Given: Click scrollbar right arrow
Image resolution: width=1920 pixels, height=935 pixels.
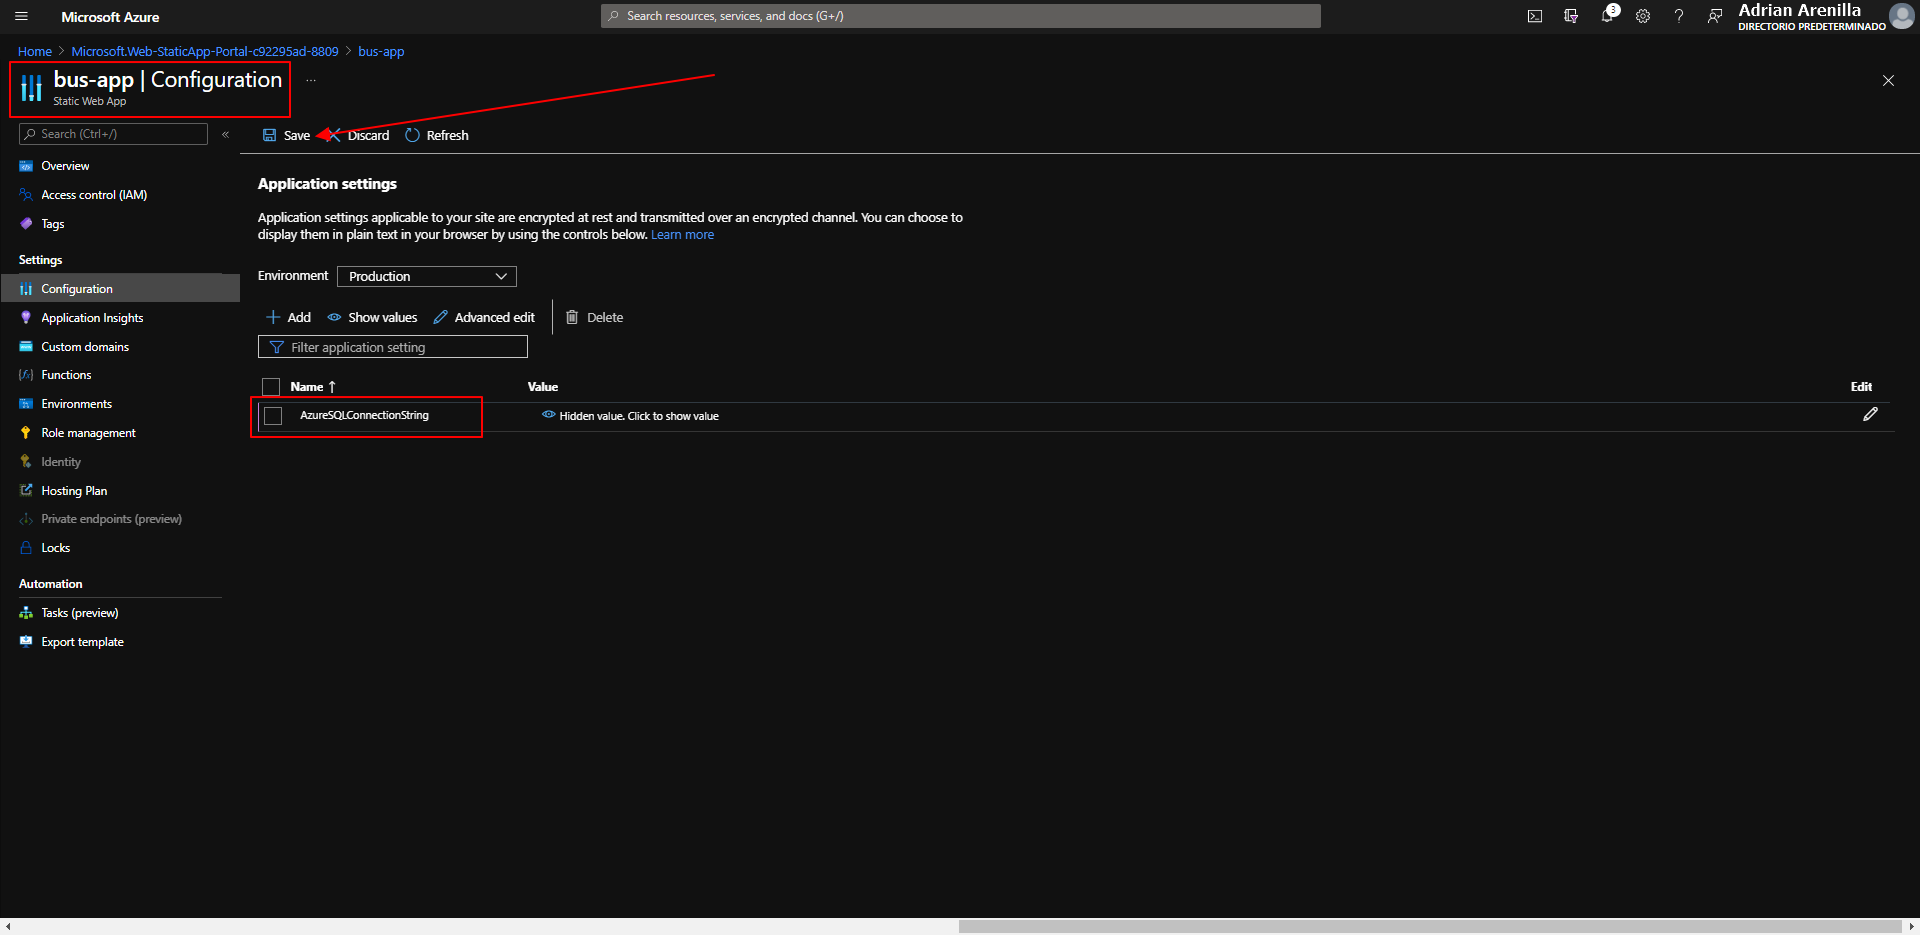Looking at the screenshot, I should click(1911, 927).
